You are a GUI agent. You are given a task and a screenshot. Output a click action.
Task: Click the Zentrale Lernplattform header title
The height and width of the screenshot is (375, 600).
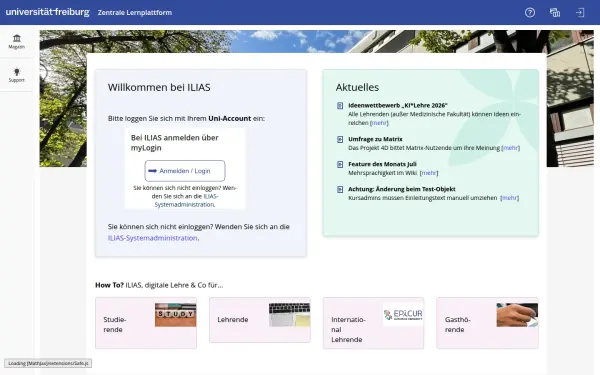135,13
